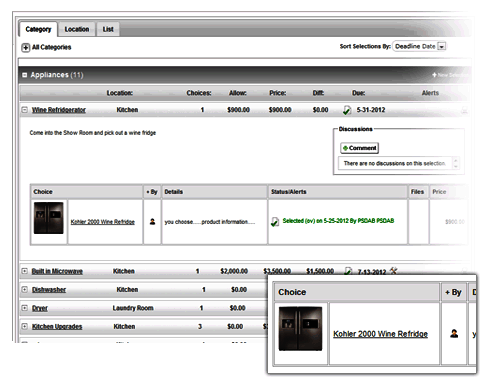This screenshot has width=487, height=383.
Task: Open the List tab
Action: pos(108,29)
